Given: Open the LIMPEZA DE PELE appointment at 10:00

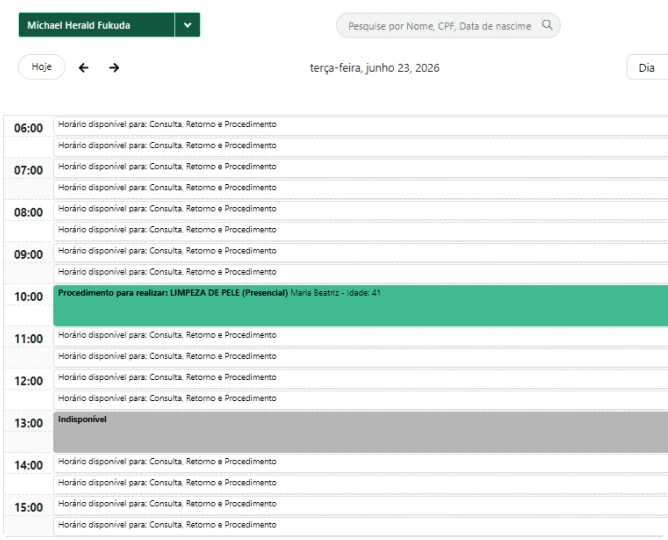Looking at the screenshot, I should [360, 305].
